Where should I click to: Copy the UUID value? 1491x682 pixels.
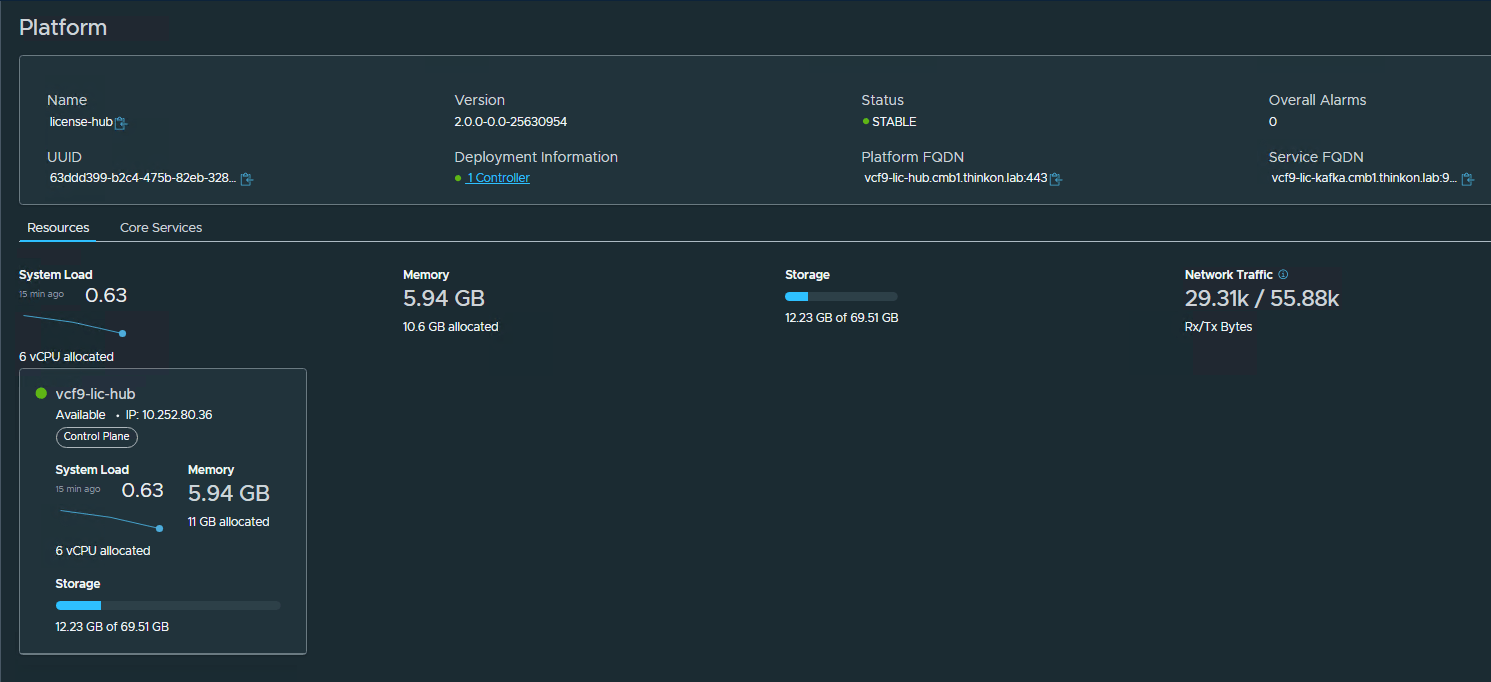pyautogui.click(x=247, y=179)
